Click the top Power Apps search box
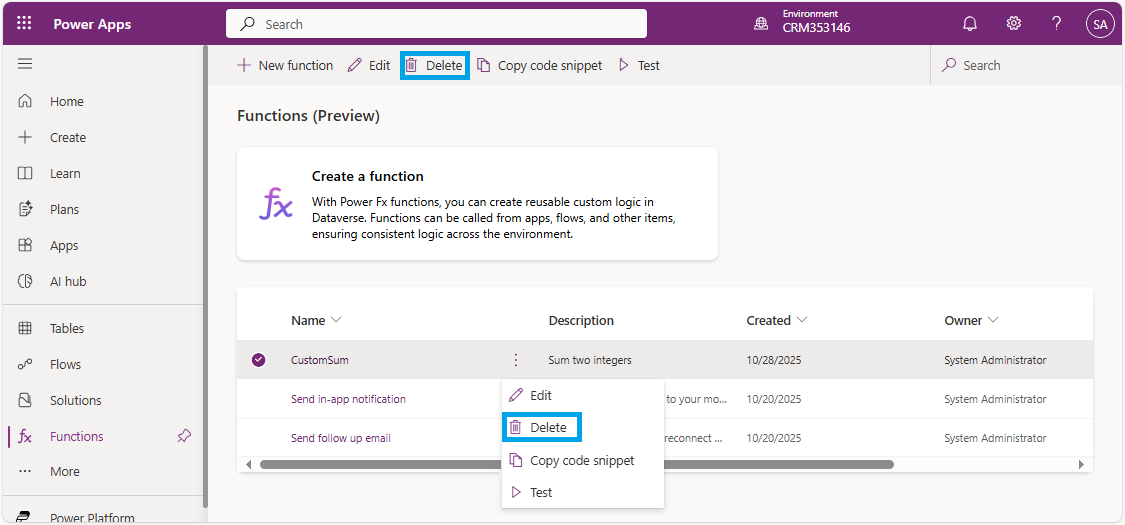Image resolution: width=1125 pixels, height=525 pixels. 436,24
